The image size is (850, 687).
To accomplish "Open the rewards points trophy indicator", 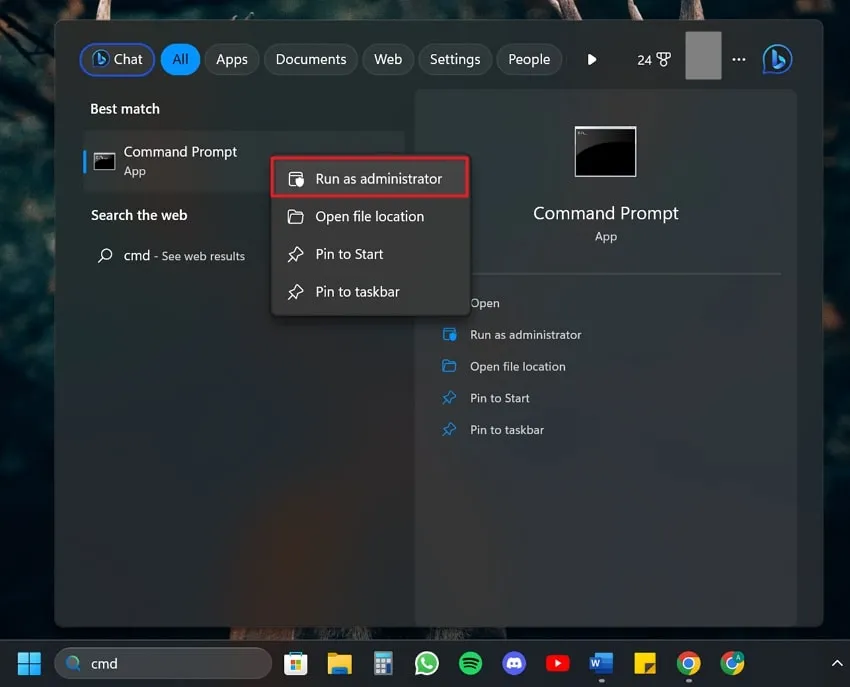I will coord(654,60).
